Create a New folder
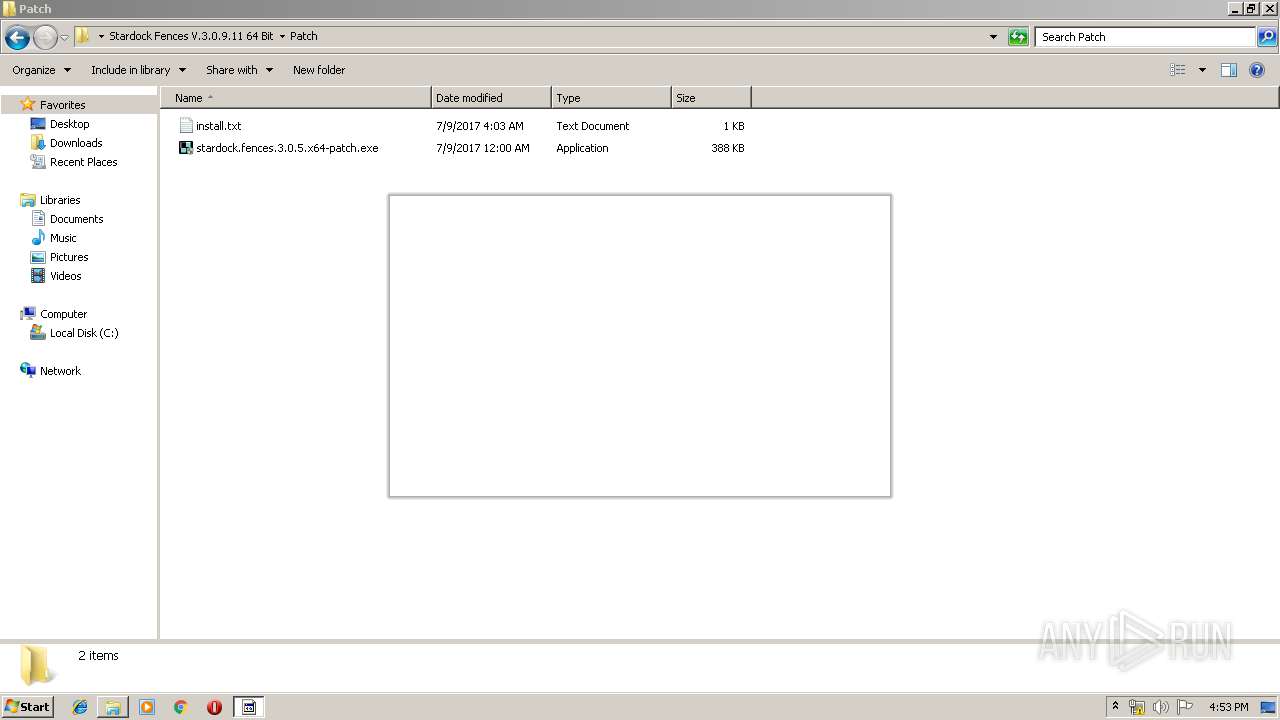Viewport: 1280px width, 720px height. click(319, 70)
